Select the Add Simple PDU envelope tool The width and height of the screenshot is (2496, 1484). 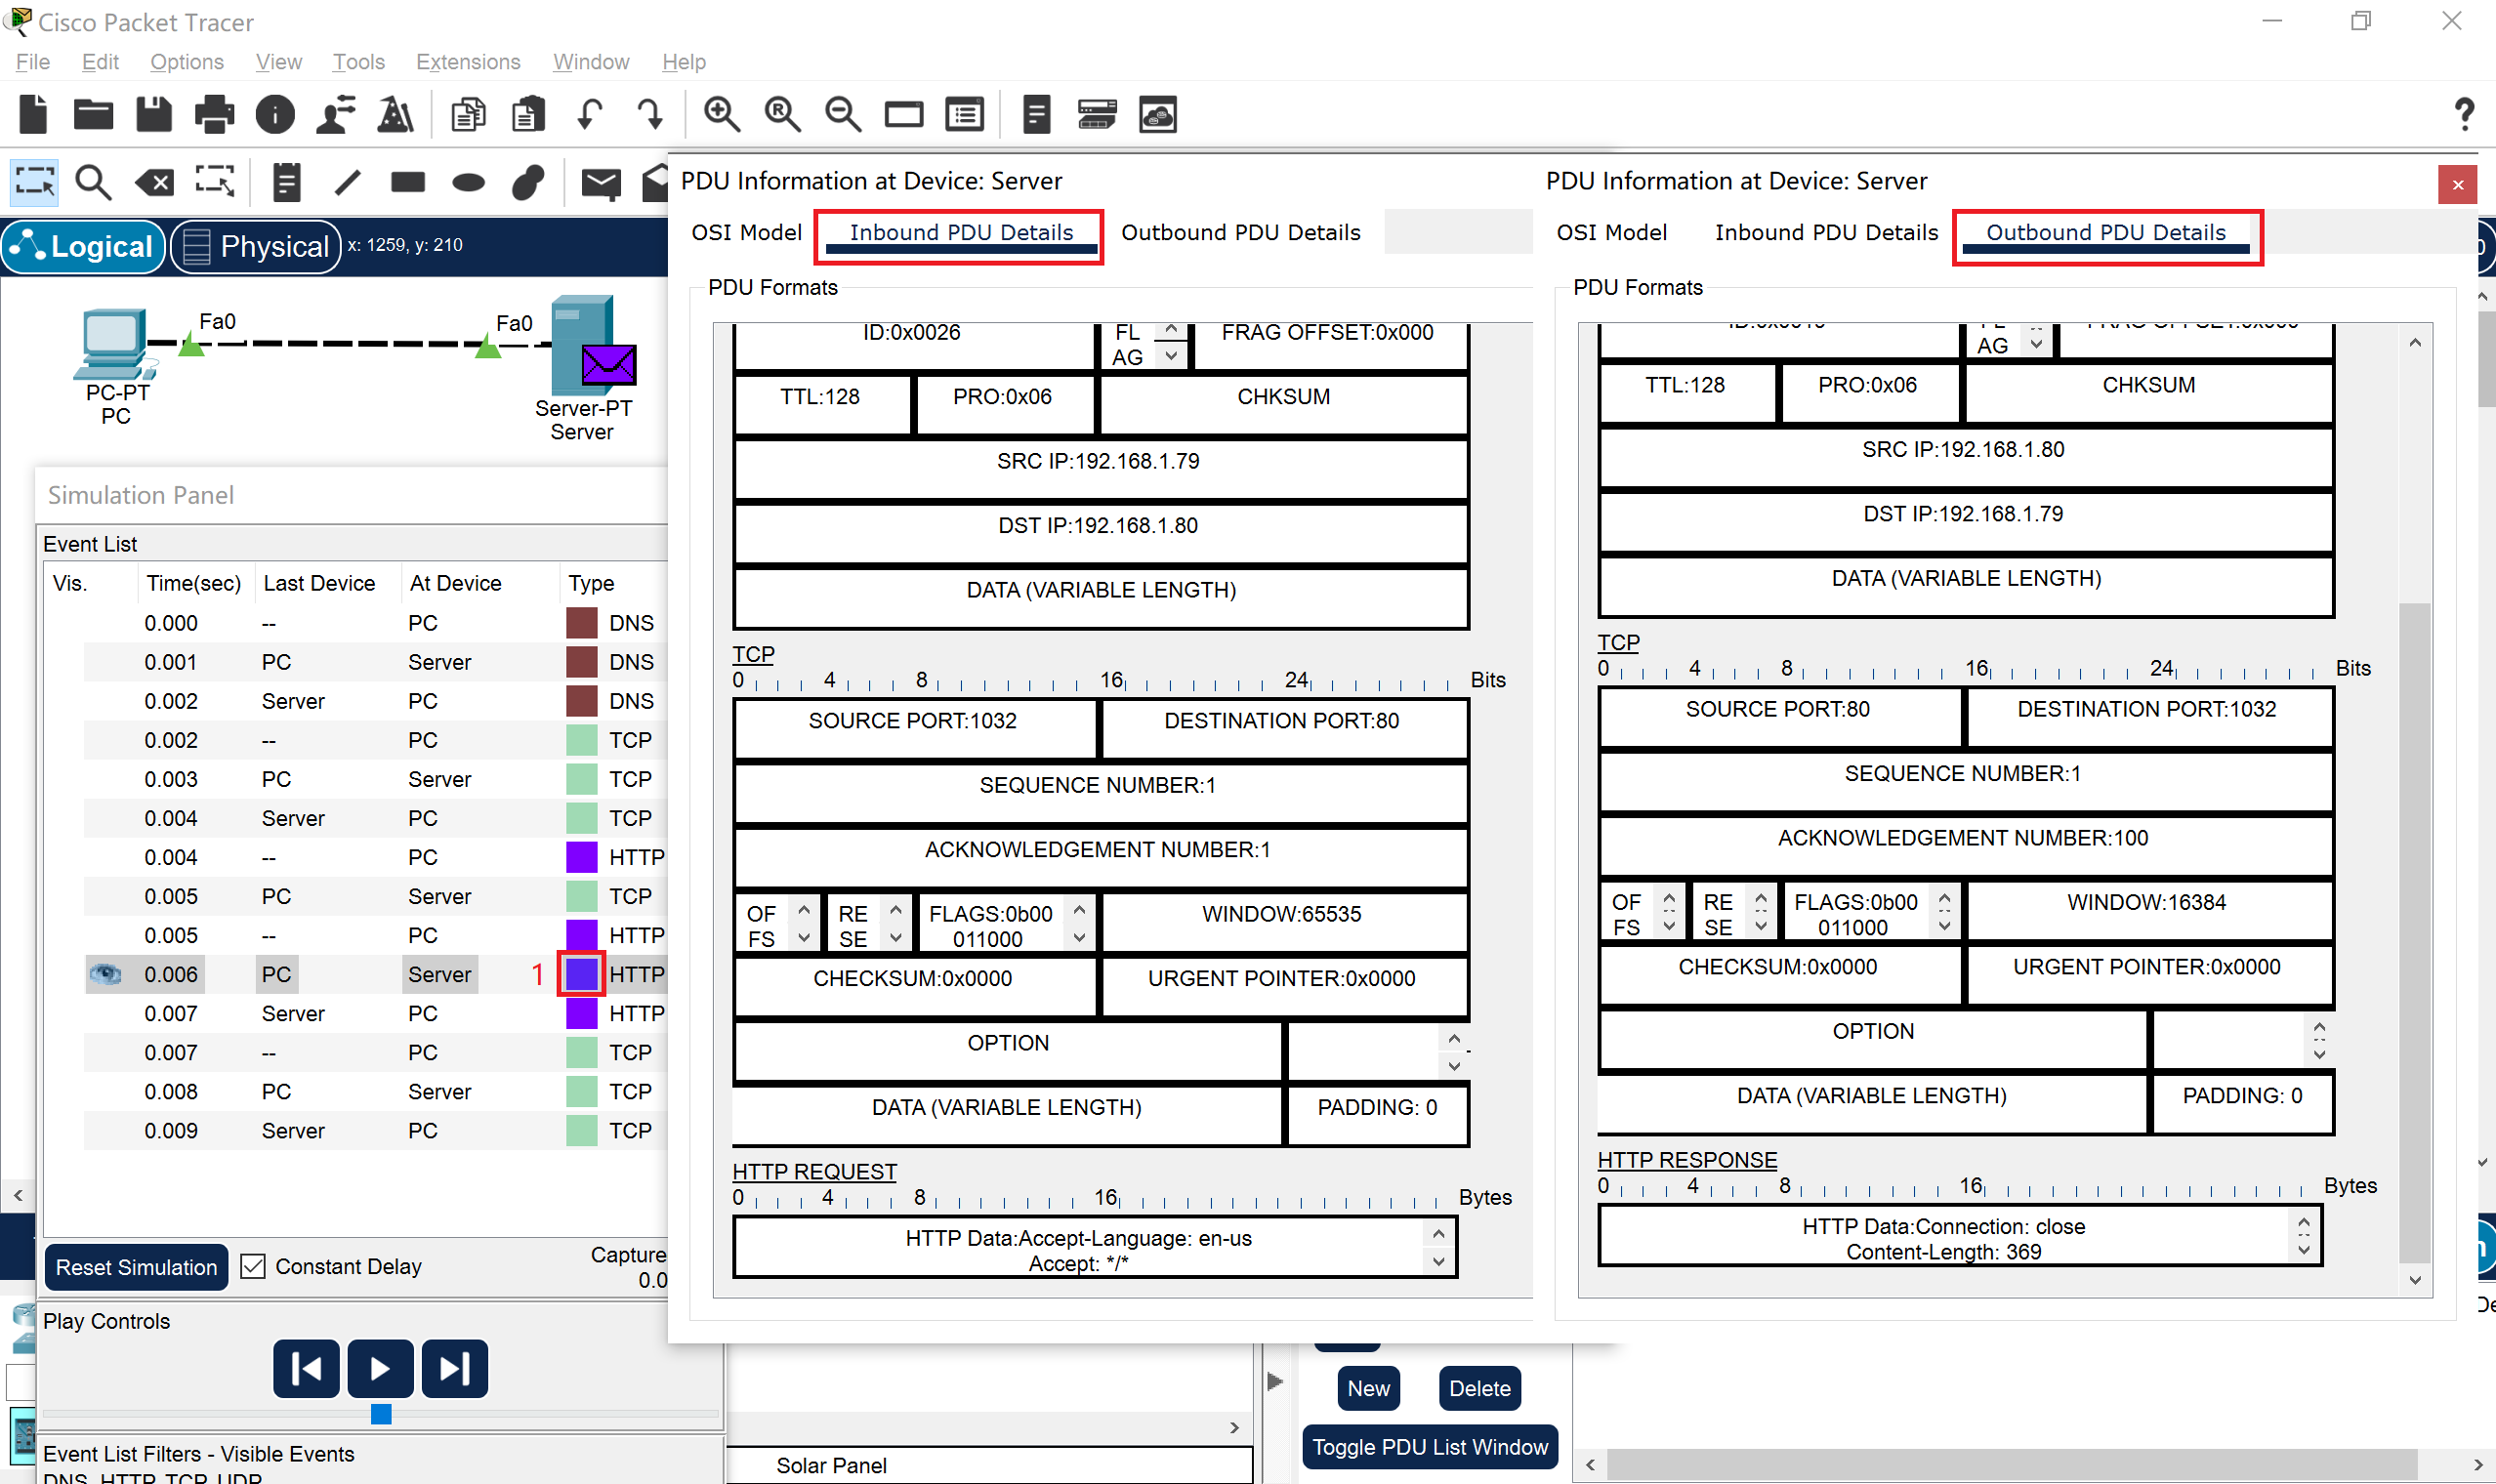[601, 182]
